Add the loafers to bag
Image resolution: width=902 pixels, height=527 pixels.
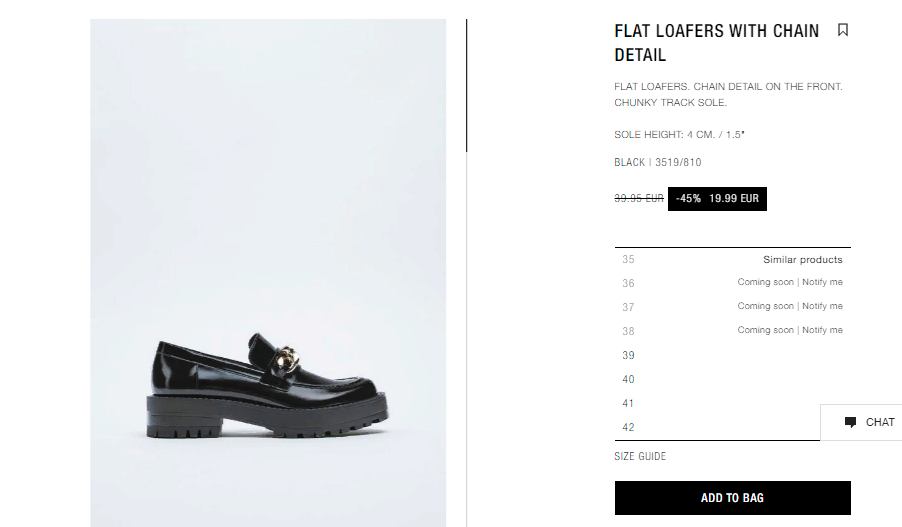732,498
